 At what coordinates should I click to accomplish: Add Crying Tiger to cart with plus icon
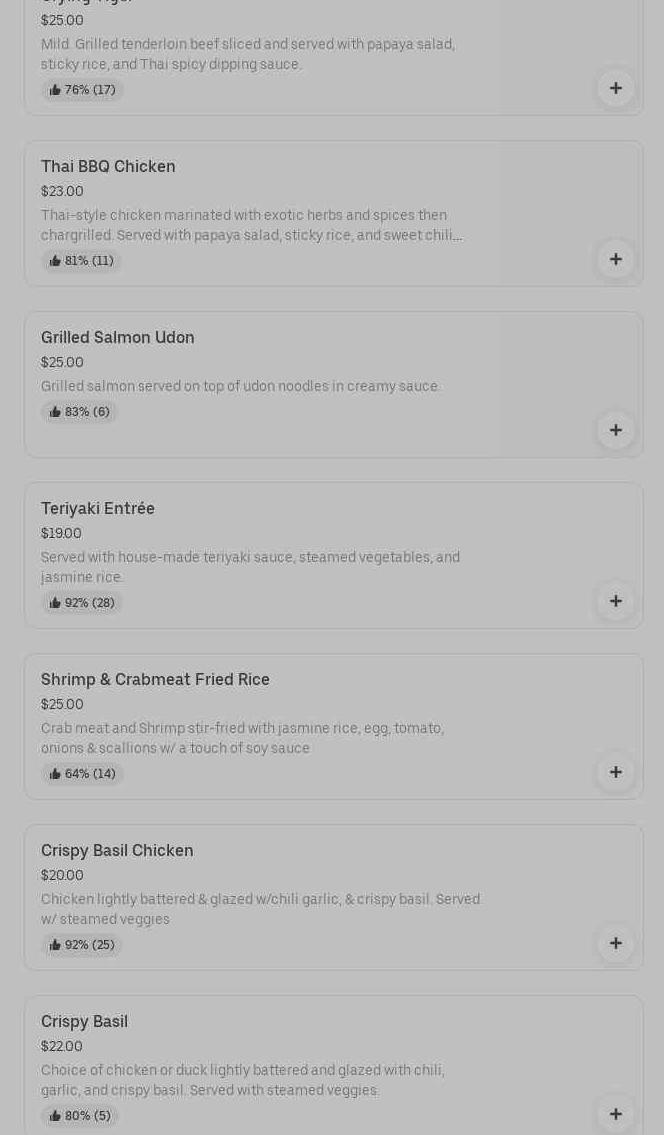[x=615, y=88]
